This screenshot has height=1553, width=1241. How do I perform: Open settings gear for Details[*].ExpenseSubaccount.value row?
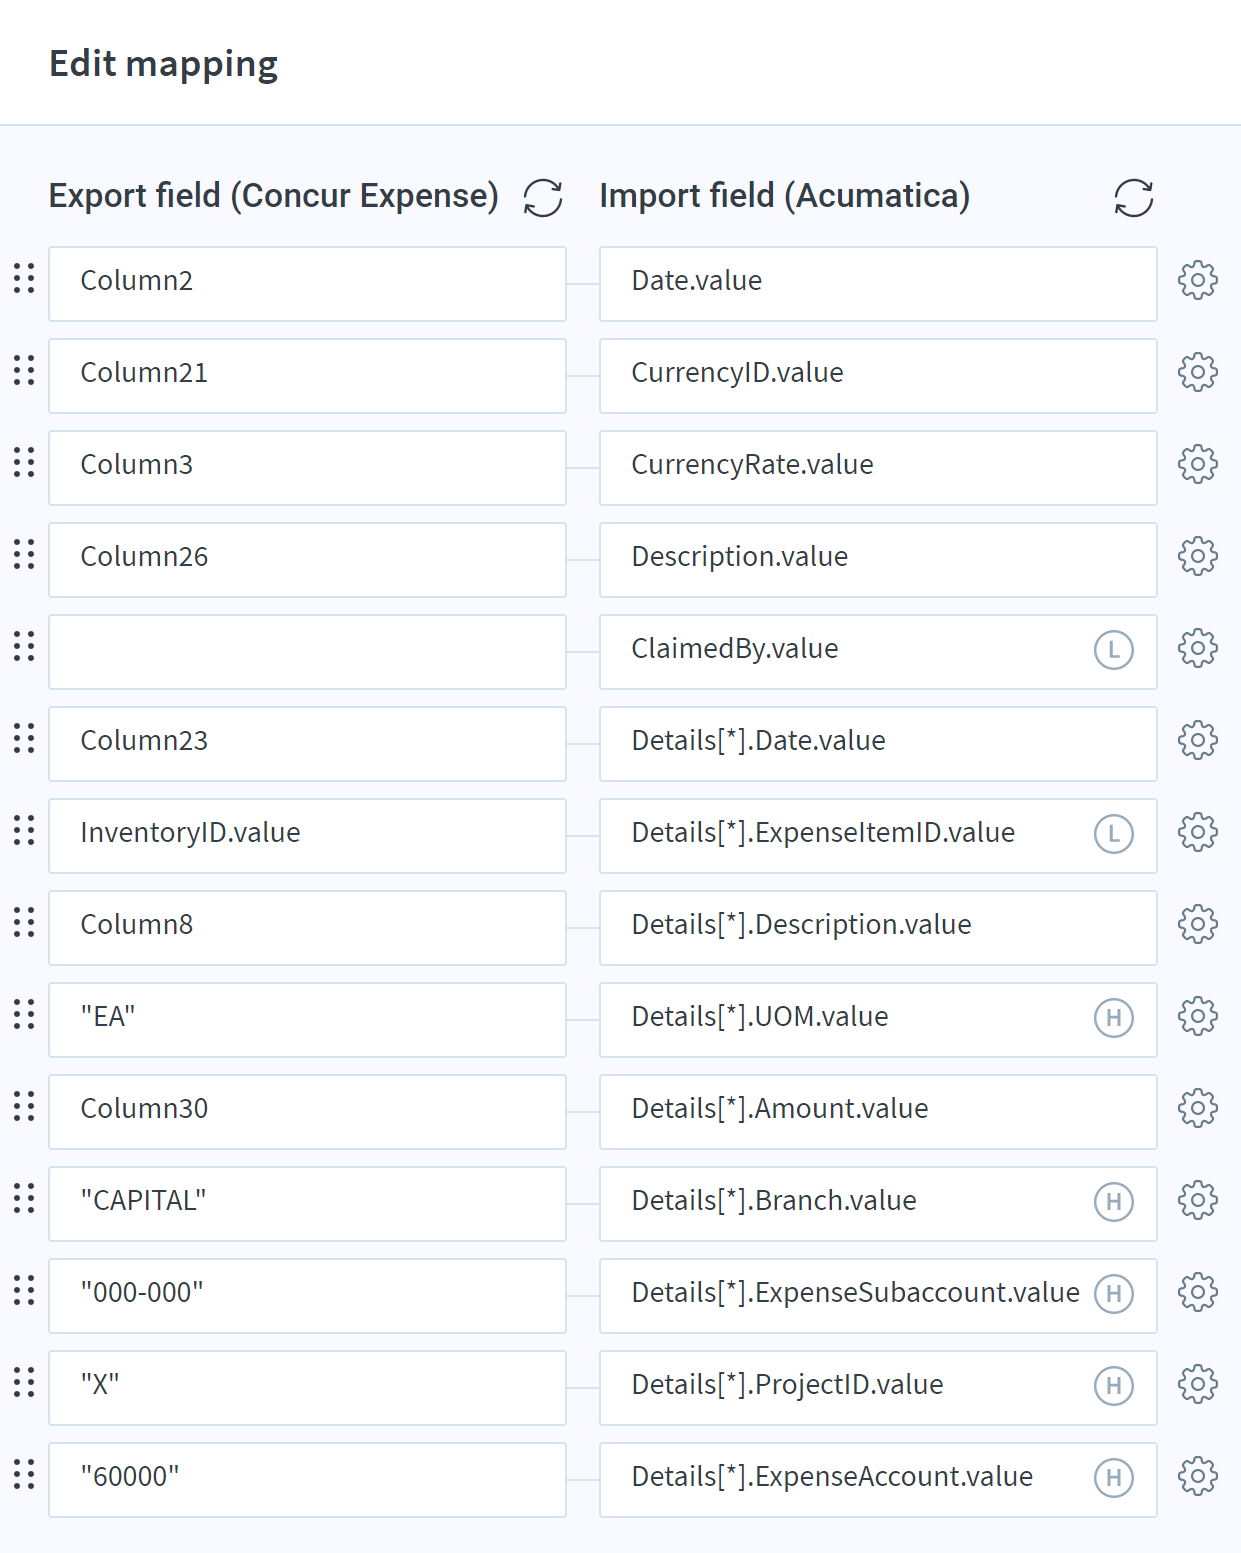click(x=1198, y=1293)
